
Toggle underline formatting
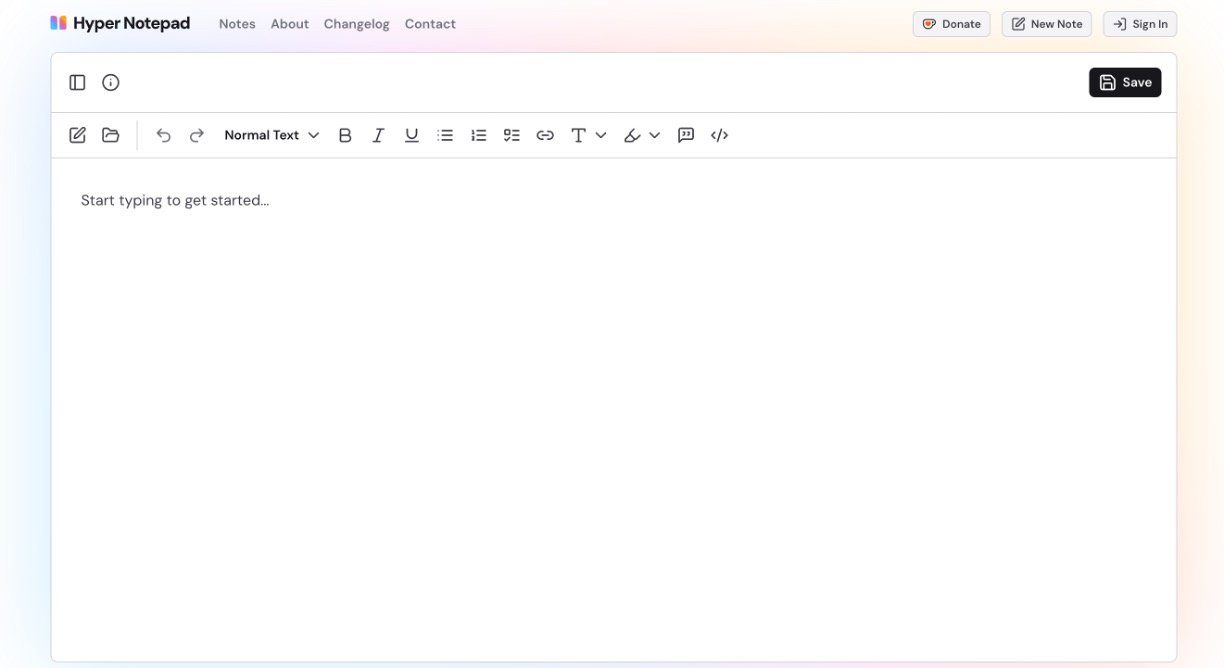tap(411, 134)
